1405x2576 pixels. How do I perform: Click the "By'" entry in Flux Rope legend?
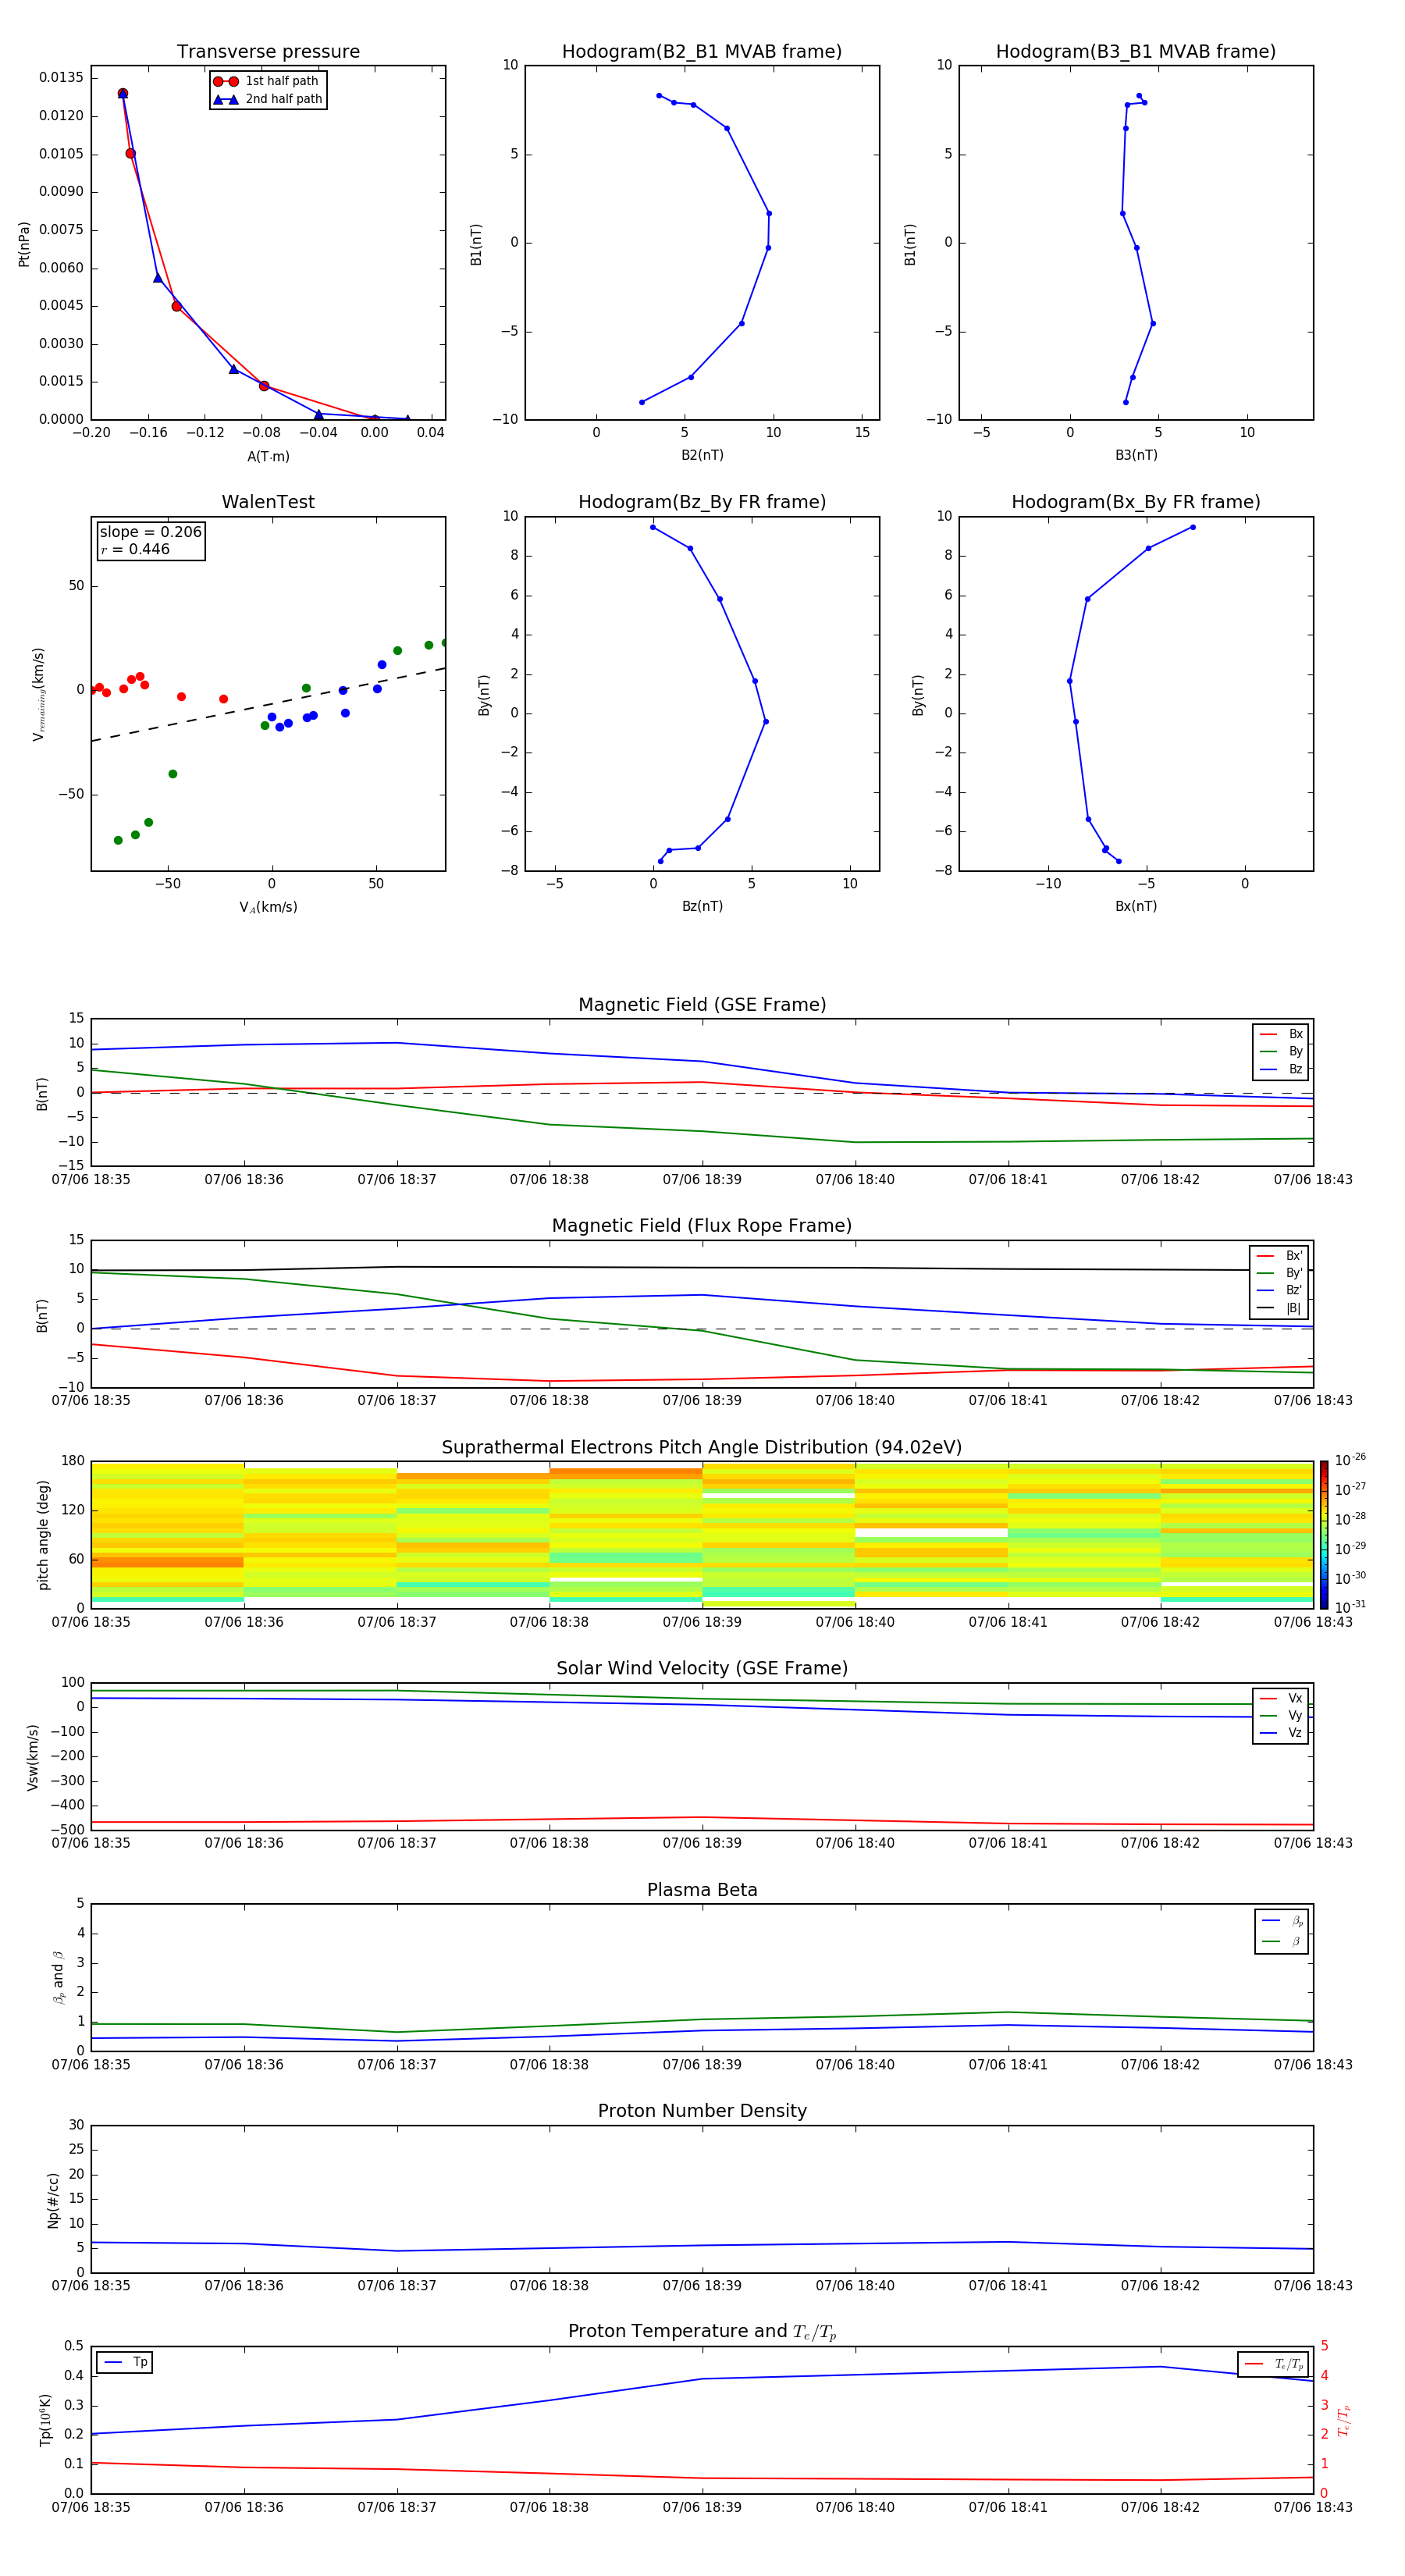[x=1280, y=1273]
